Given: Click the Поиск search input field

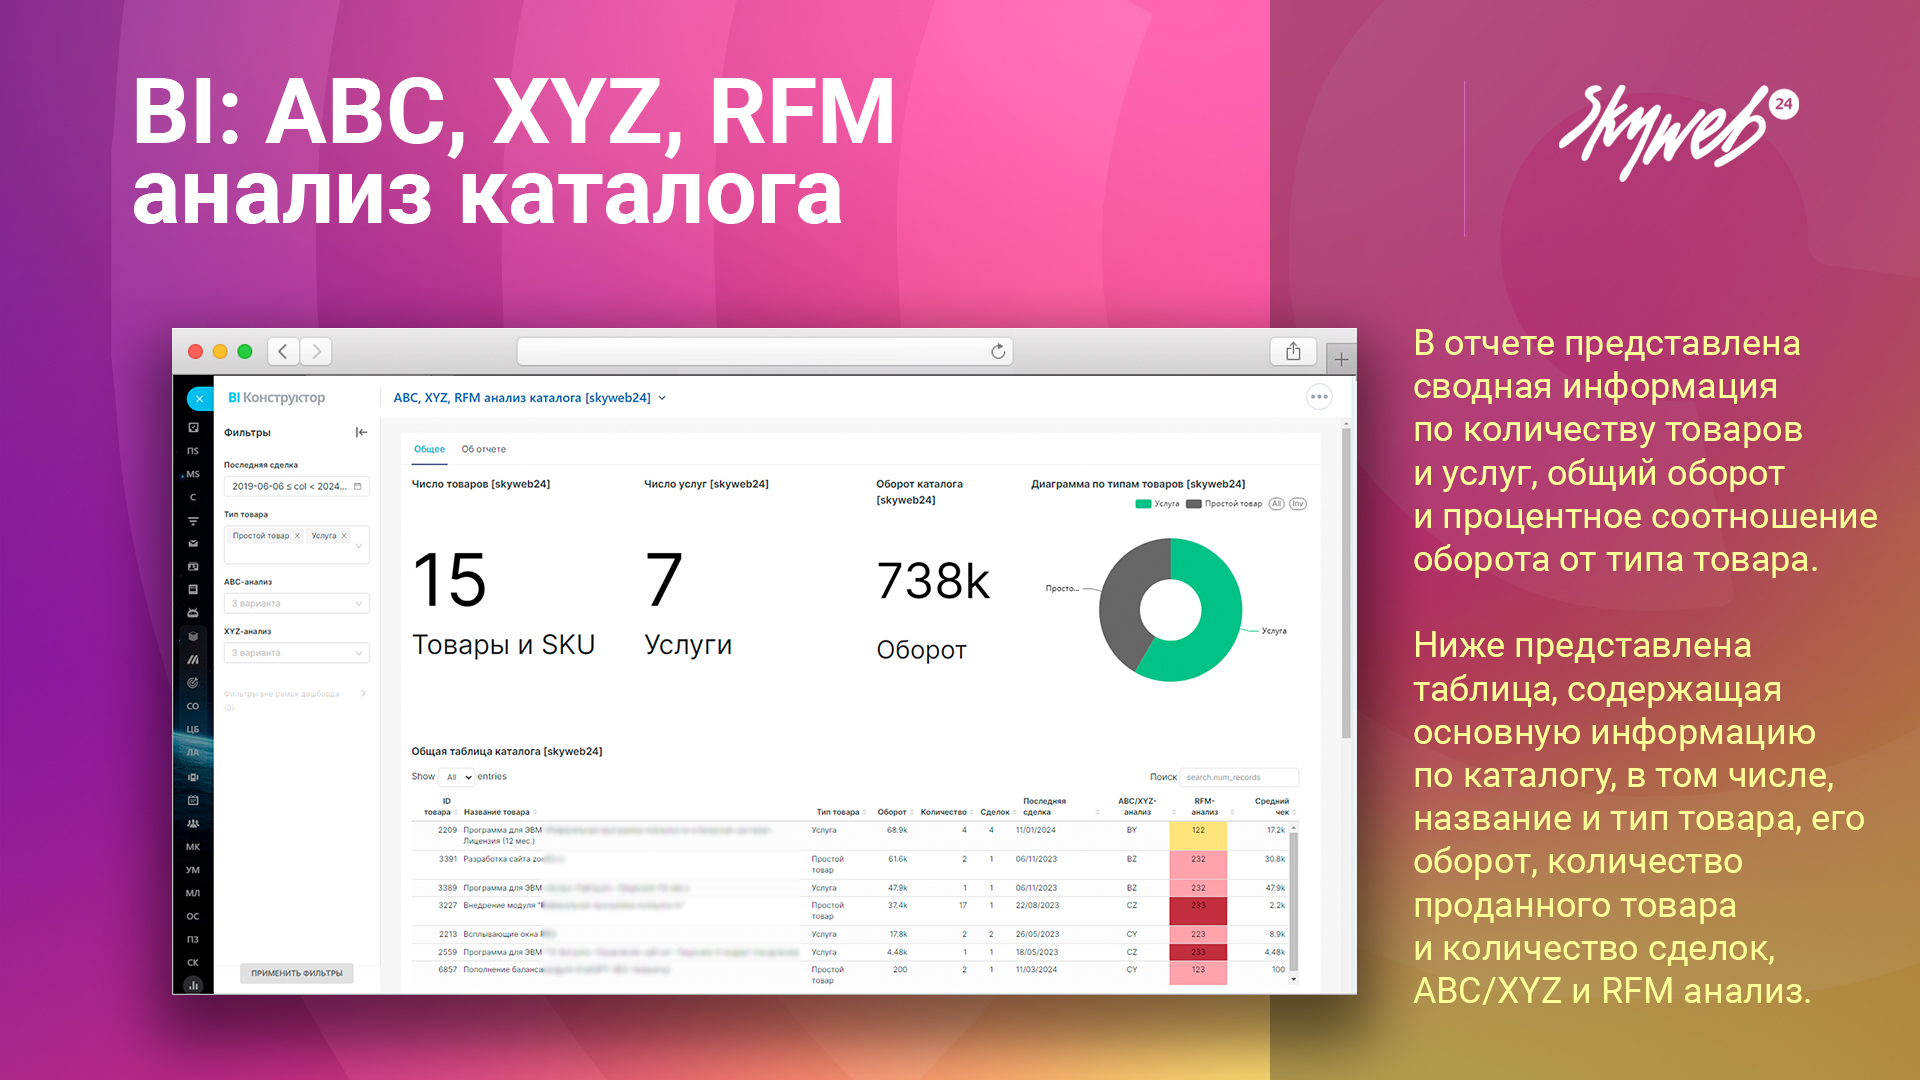Looking at the screenshot, I should tap(1239, 777).
